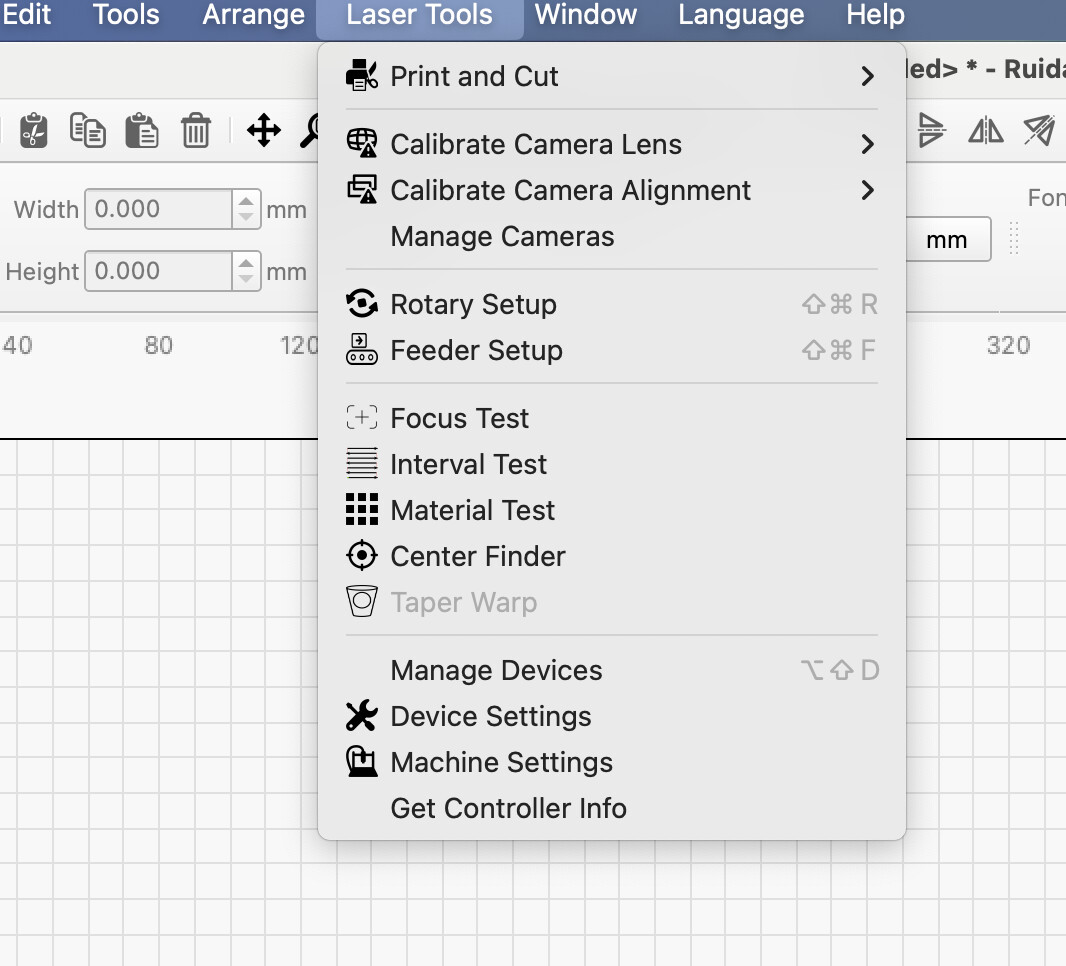Screen dimensions: 1066x966
Task: Click the Flip Horizontal mirror icon
Action: [x=985, y=130]
